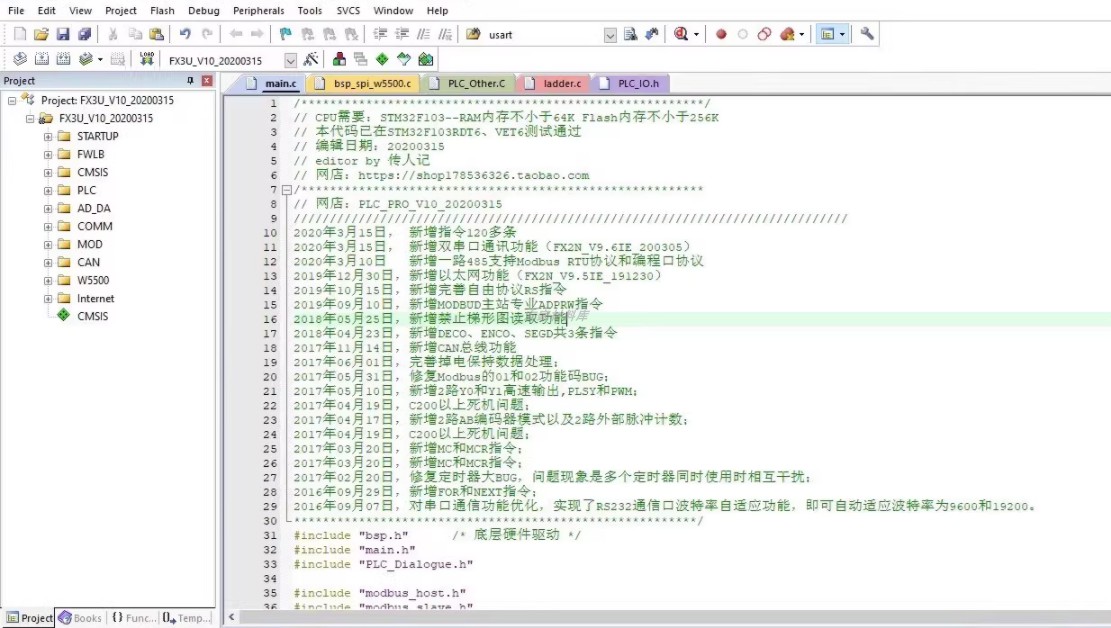1111x628 pixels.
Task: Open the Peripherals menu
Action: (258, 11)
